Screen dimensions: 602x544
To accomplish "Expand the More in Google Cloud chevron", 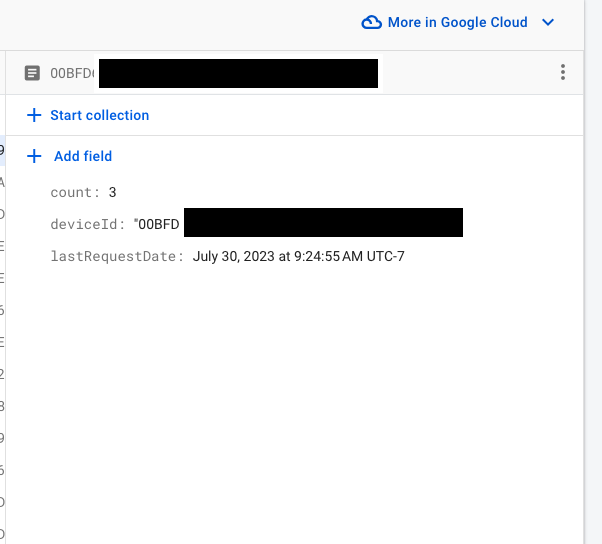I will 547,22.
